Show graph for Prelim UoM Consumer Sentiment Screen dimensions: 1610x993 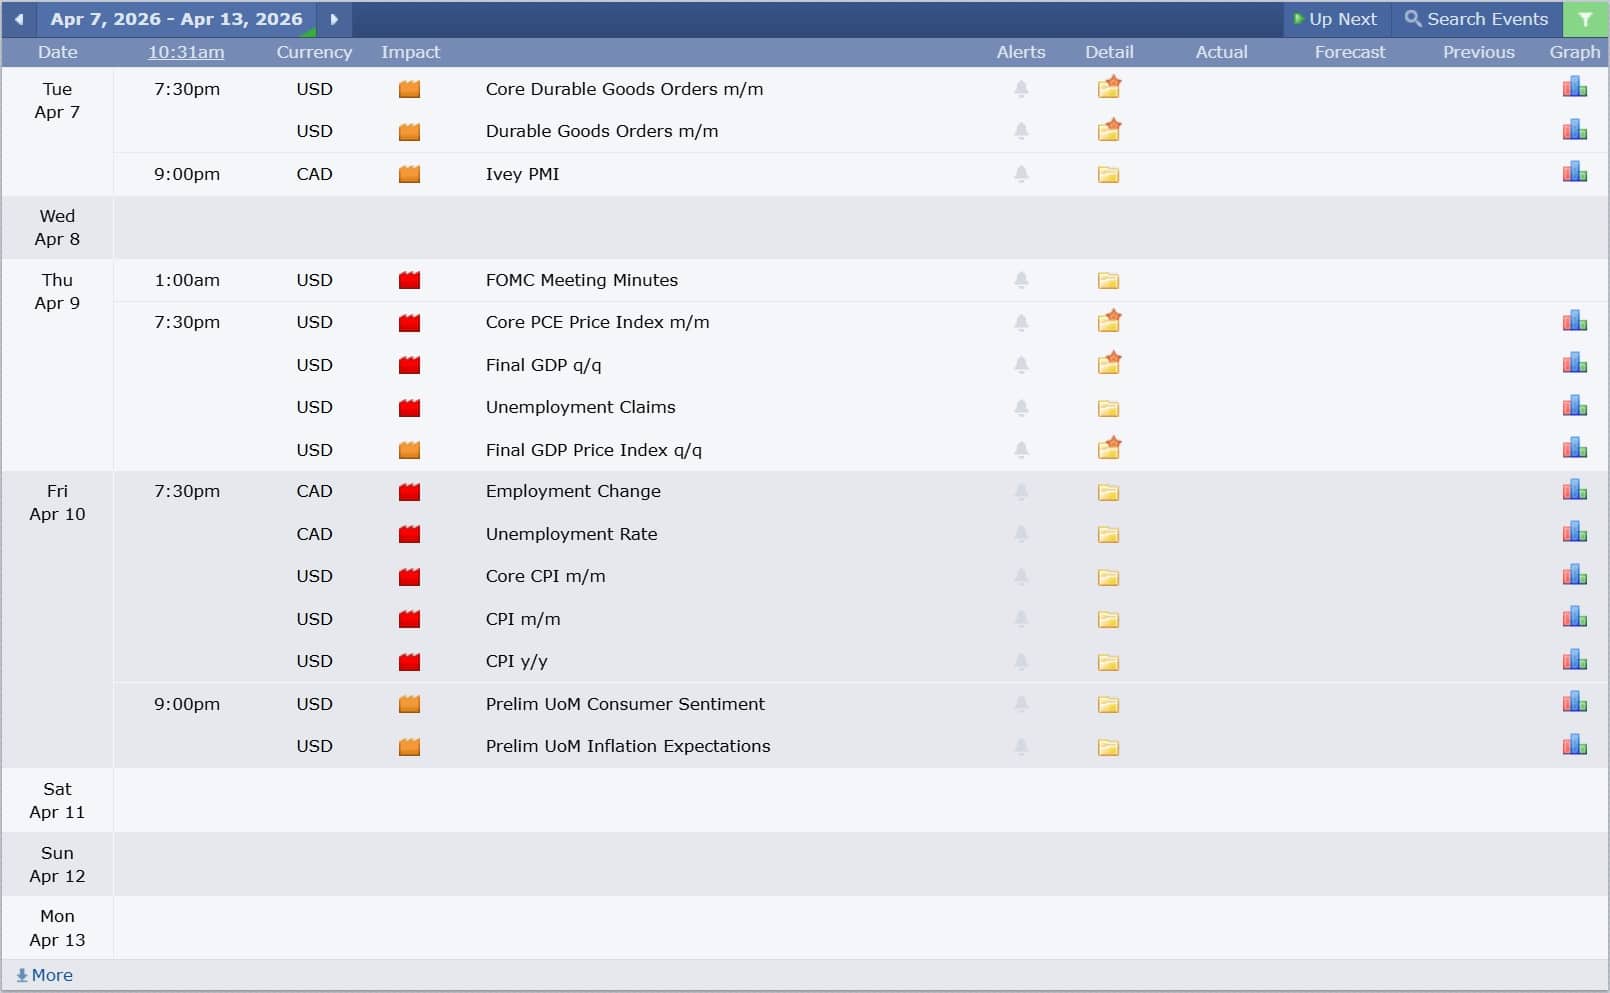pos(1574,703)
